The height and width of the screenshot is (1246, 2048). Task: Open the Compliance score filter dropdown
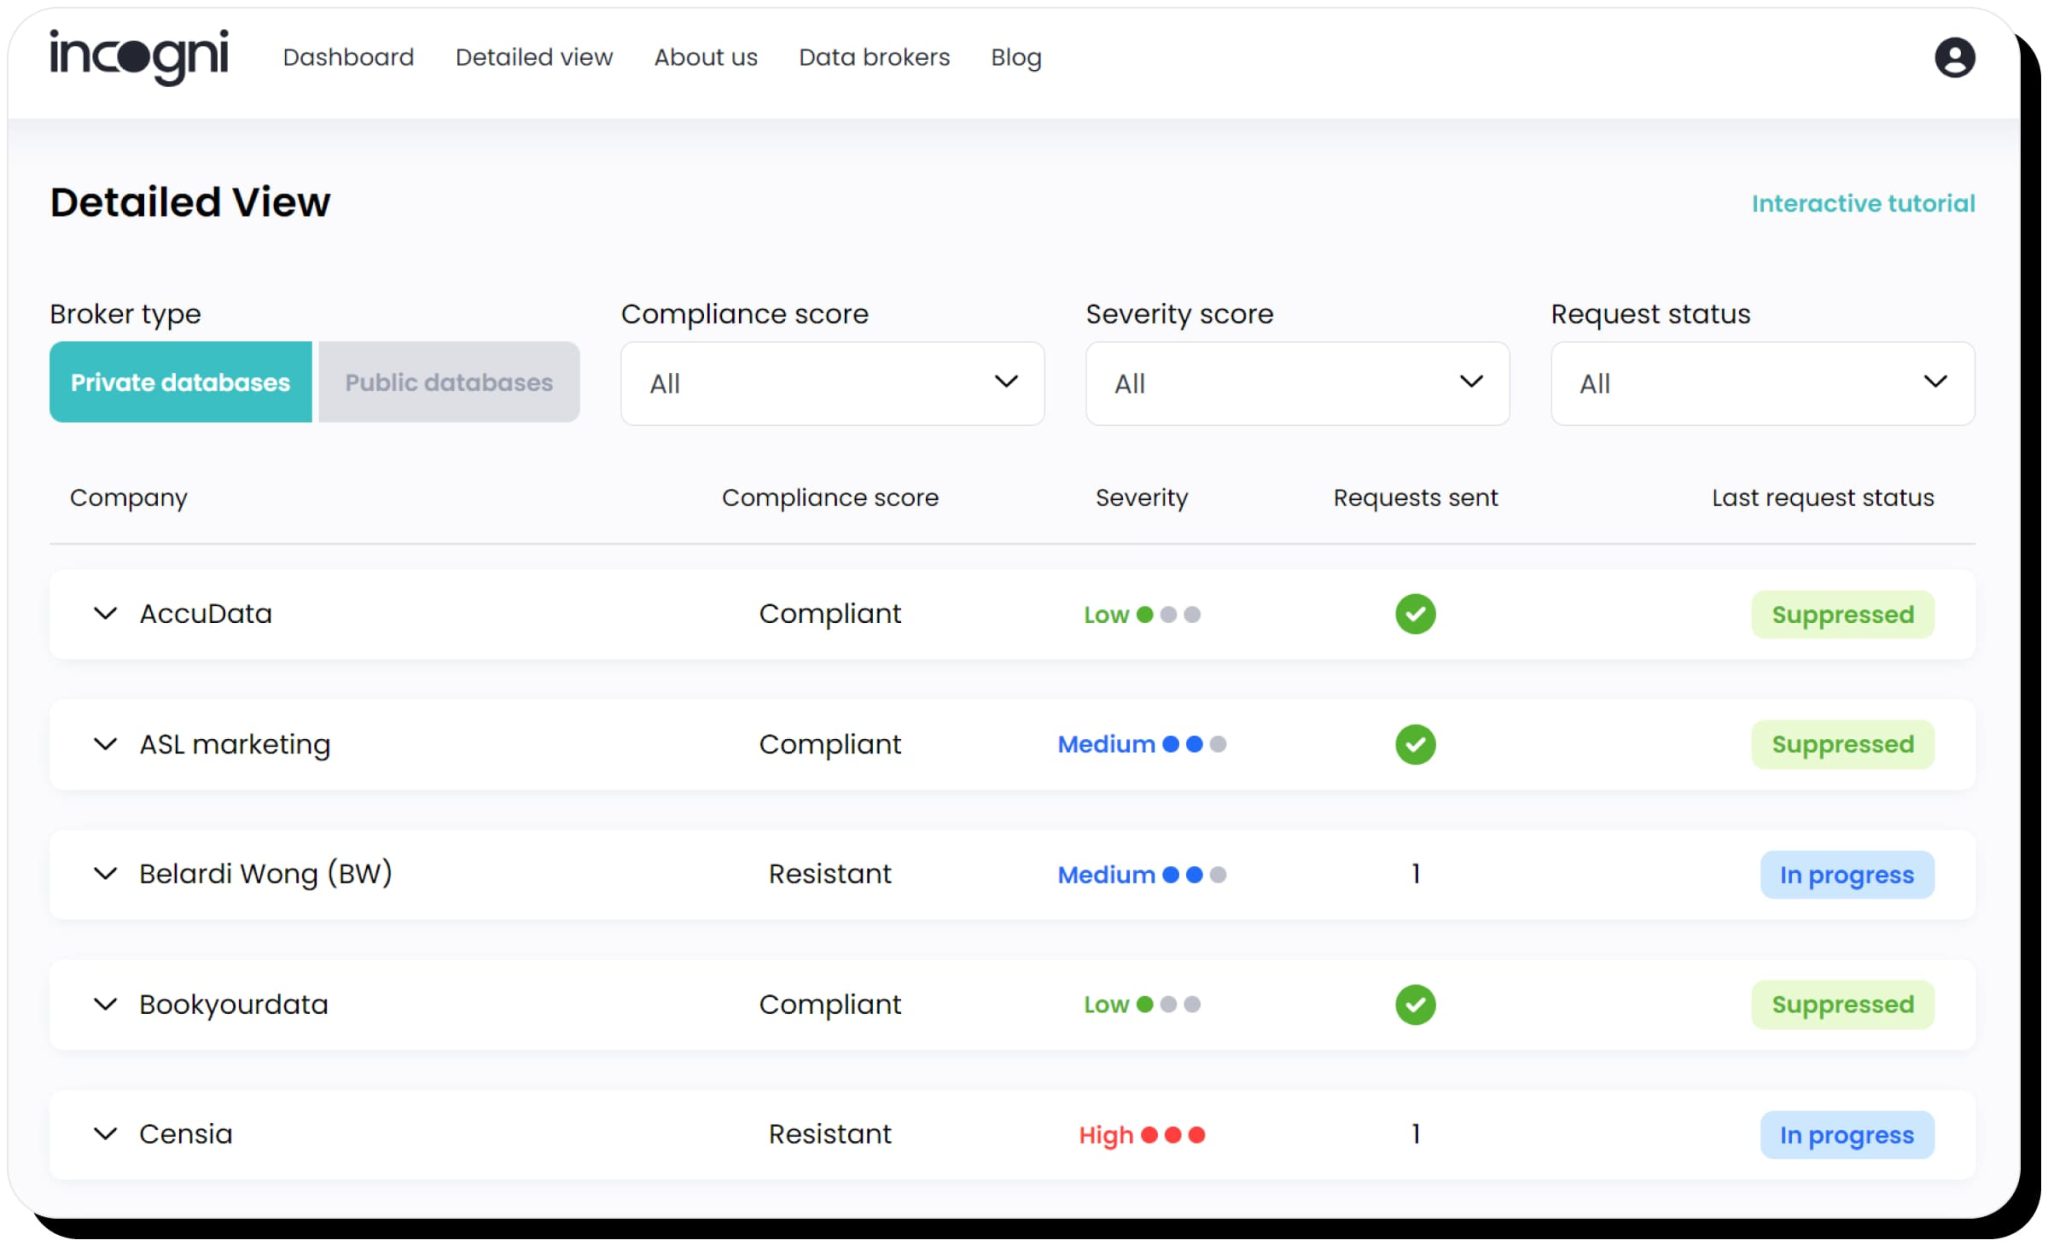832,383
